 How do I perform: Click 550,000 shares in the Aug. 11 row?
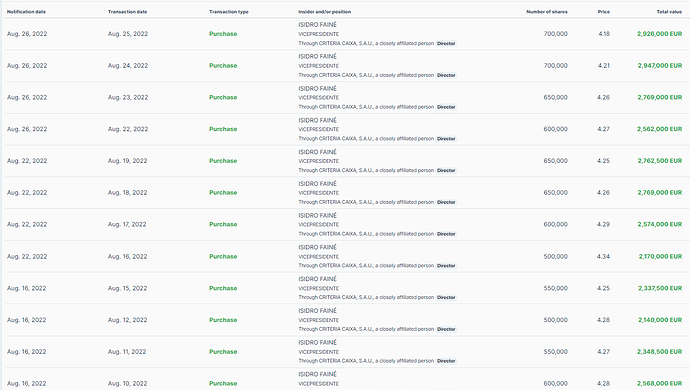tap(555, 352)
